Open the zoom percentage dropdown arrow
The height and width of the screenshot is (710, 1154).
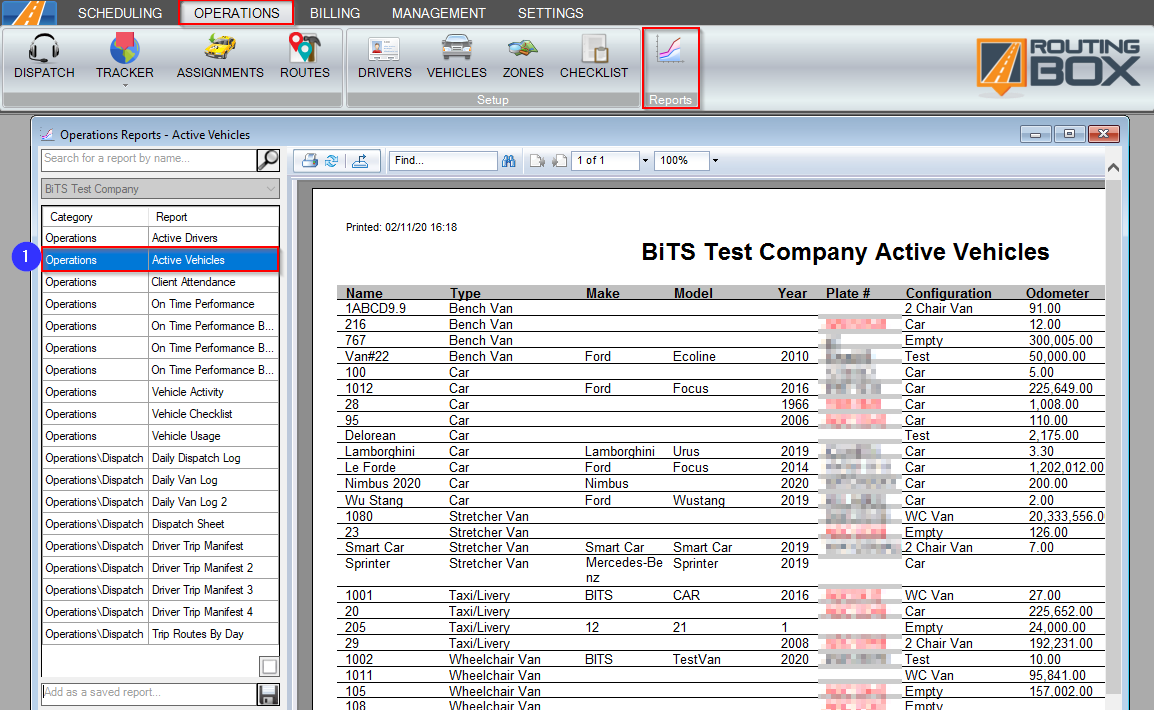click(715, 160)
